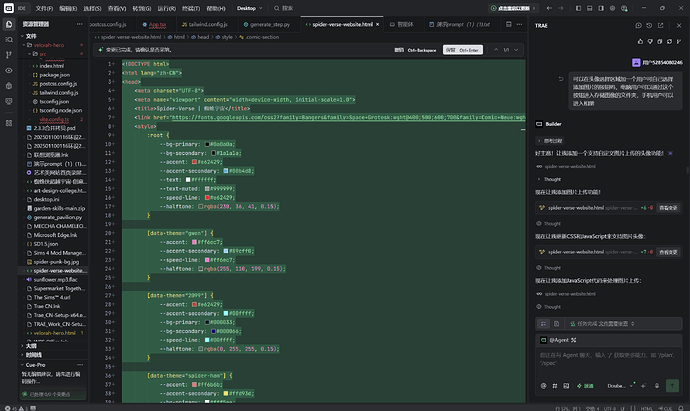Start a new chat in the TRAE panel
The height and width of the screenshot is (411, 690).
[639, 26]
